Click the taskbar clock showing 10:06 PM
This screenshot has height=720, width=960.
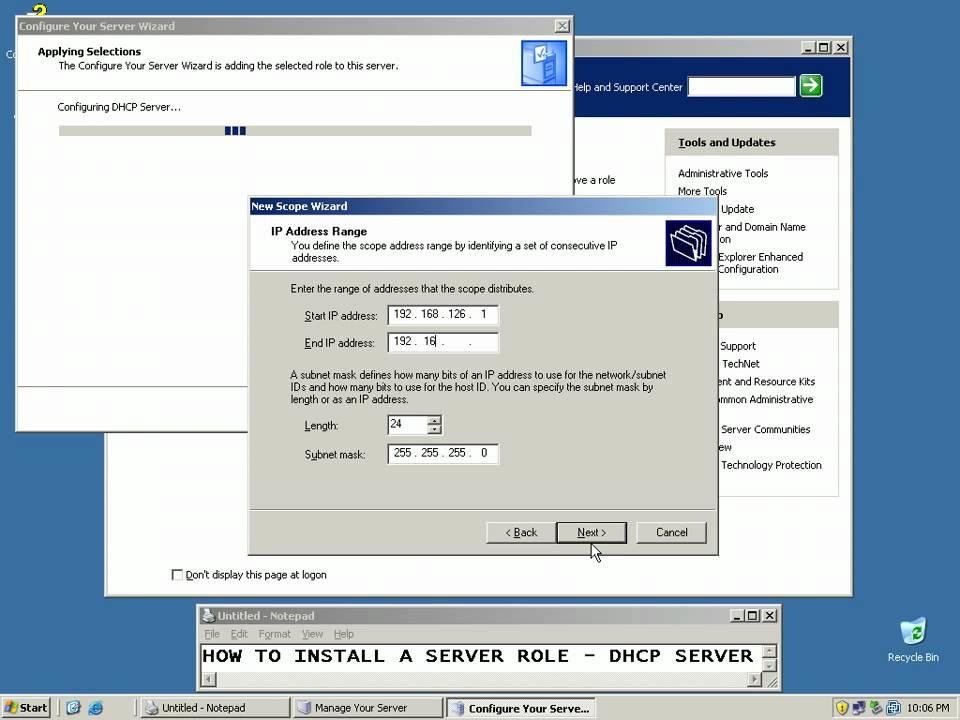(x=928, y=708)
